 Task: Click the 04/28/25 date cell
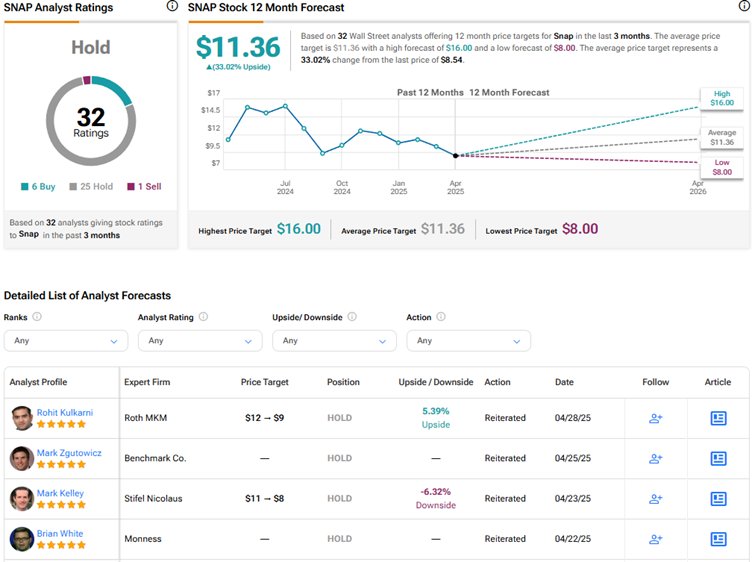(x=573, y=418)
